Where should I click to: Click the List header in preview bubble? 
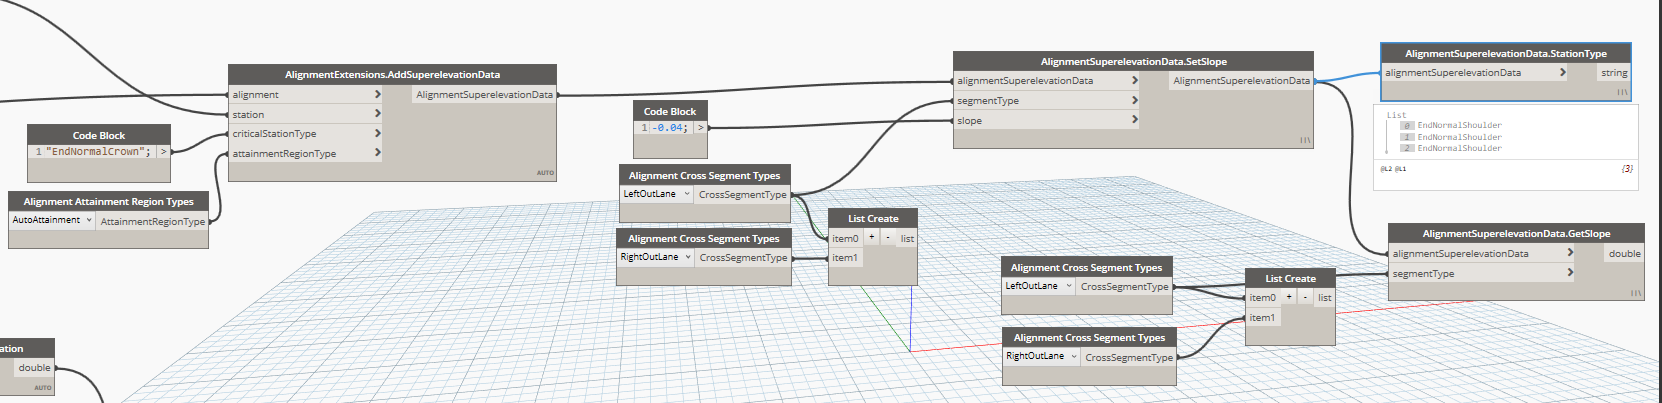pos(1396,115)
